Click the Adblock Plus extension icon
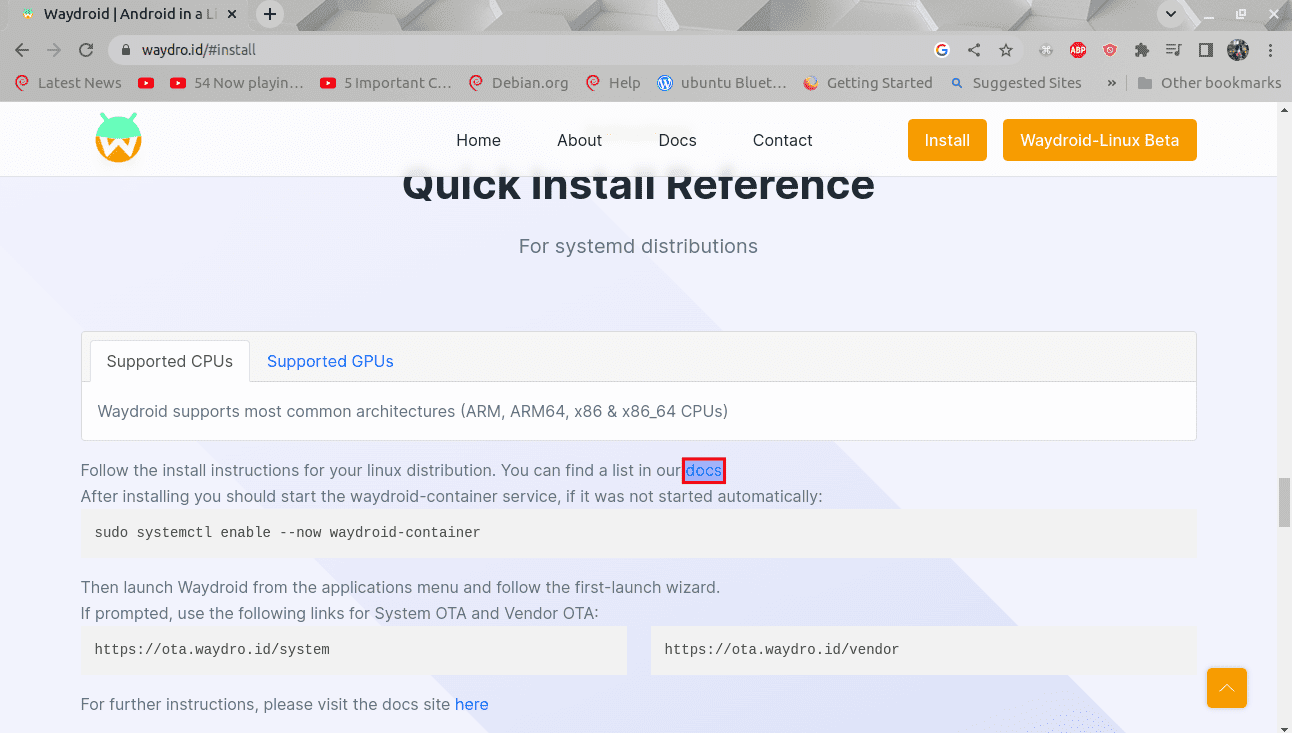Image resolution: width=1292 pixels, height=733 pixels. click(x=1078, y=50)
